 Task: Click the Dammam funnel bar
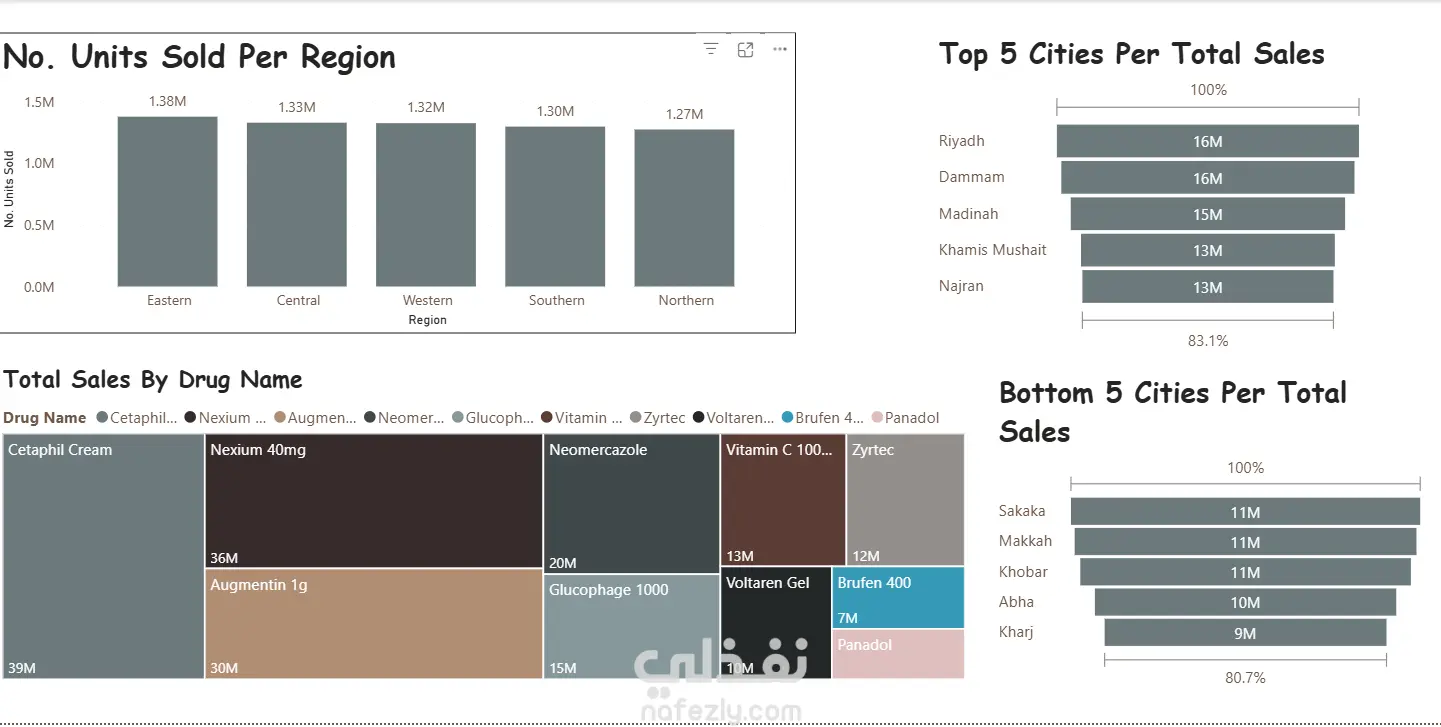pos(1208,178)
